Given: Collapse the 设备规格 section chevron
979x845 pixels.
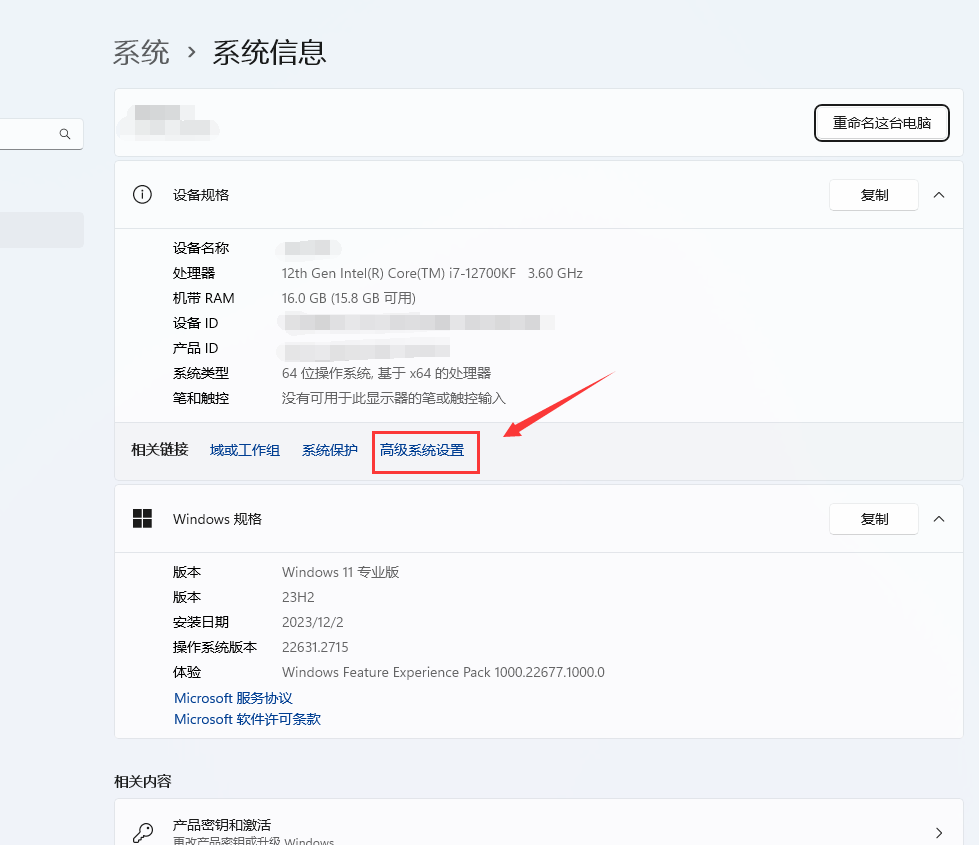Looking at the screenshot, I should pyautogui.click(x=938, y=195).
